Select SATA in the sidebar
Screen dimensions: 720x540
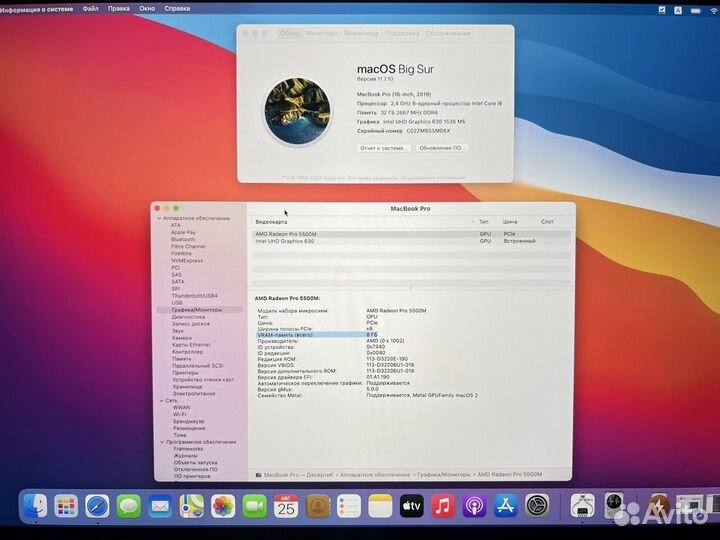point(178,282)
